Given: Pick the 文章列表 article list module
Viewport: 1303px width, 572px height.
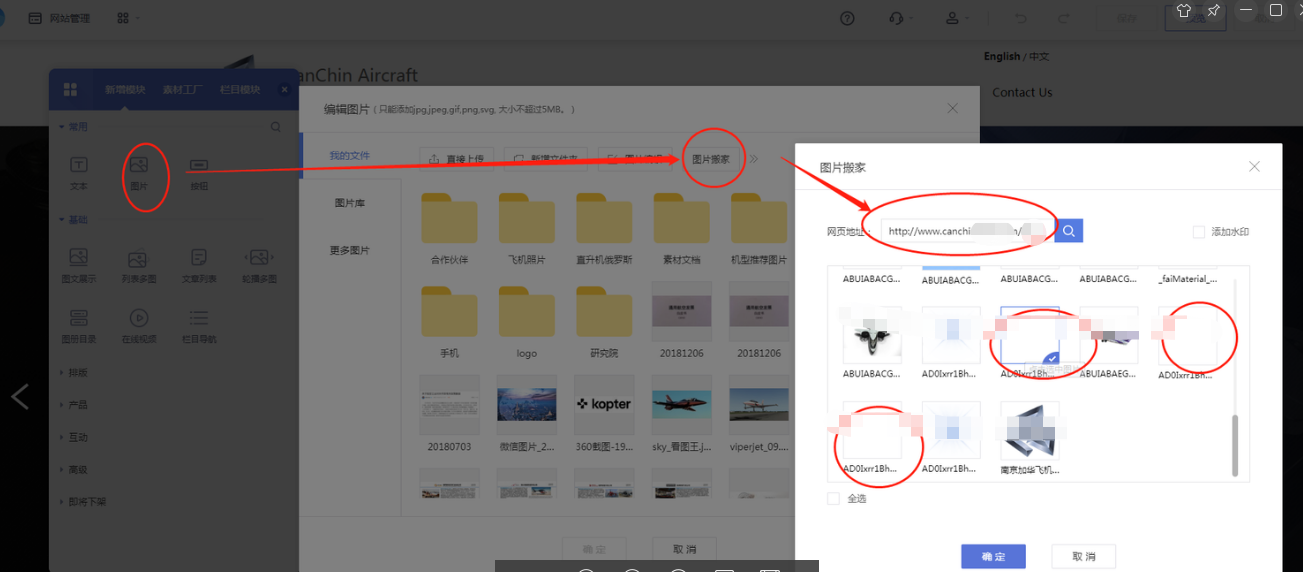Looking at the screenshot, I should pos(199,258).
